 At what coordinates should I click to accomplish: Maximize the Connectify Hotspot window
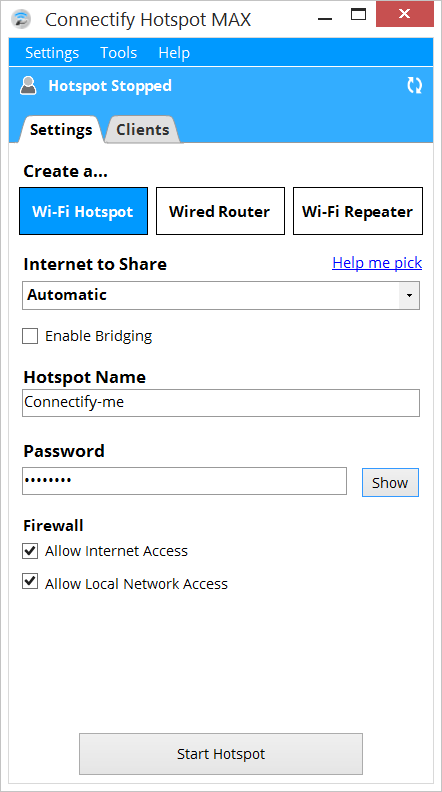(359, 14)
